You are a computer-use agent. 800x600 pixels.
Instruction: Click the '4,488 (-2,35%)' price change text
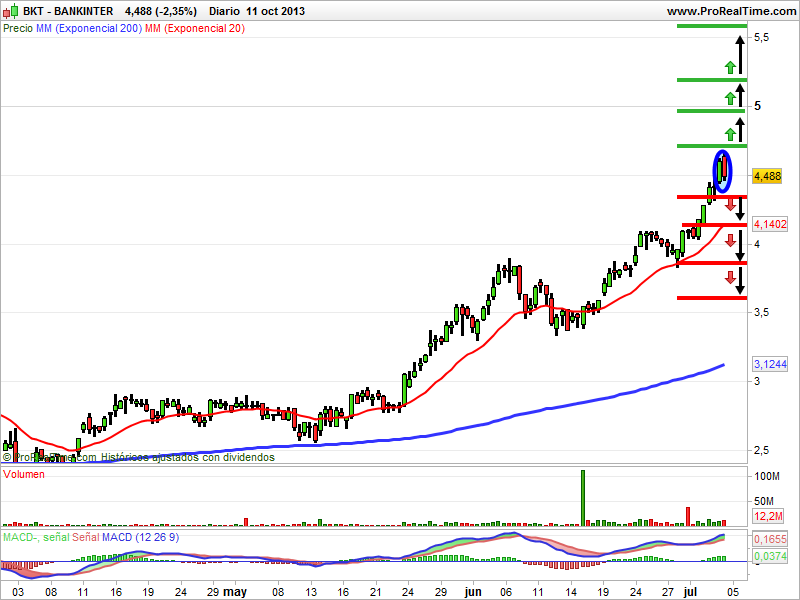[161, 11]
